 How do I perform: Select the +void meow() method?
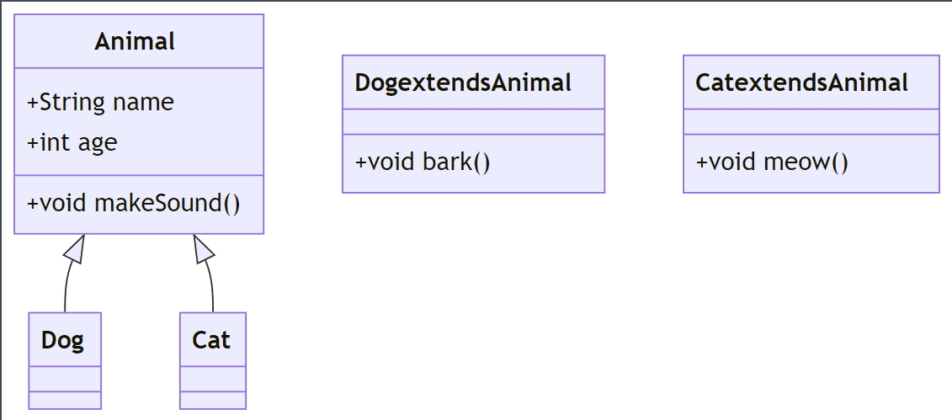(772, 162)
